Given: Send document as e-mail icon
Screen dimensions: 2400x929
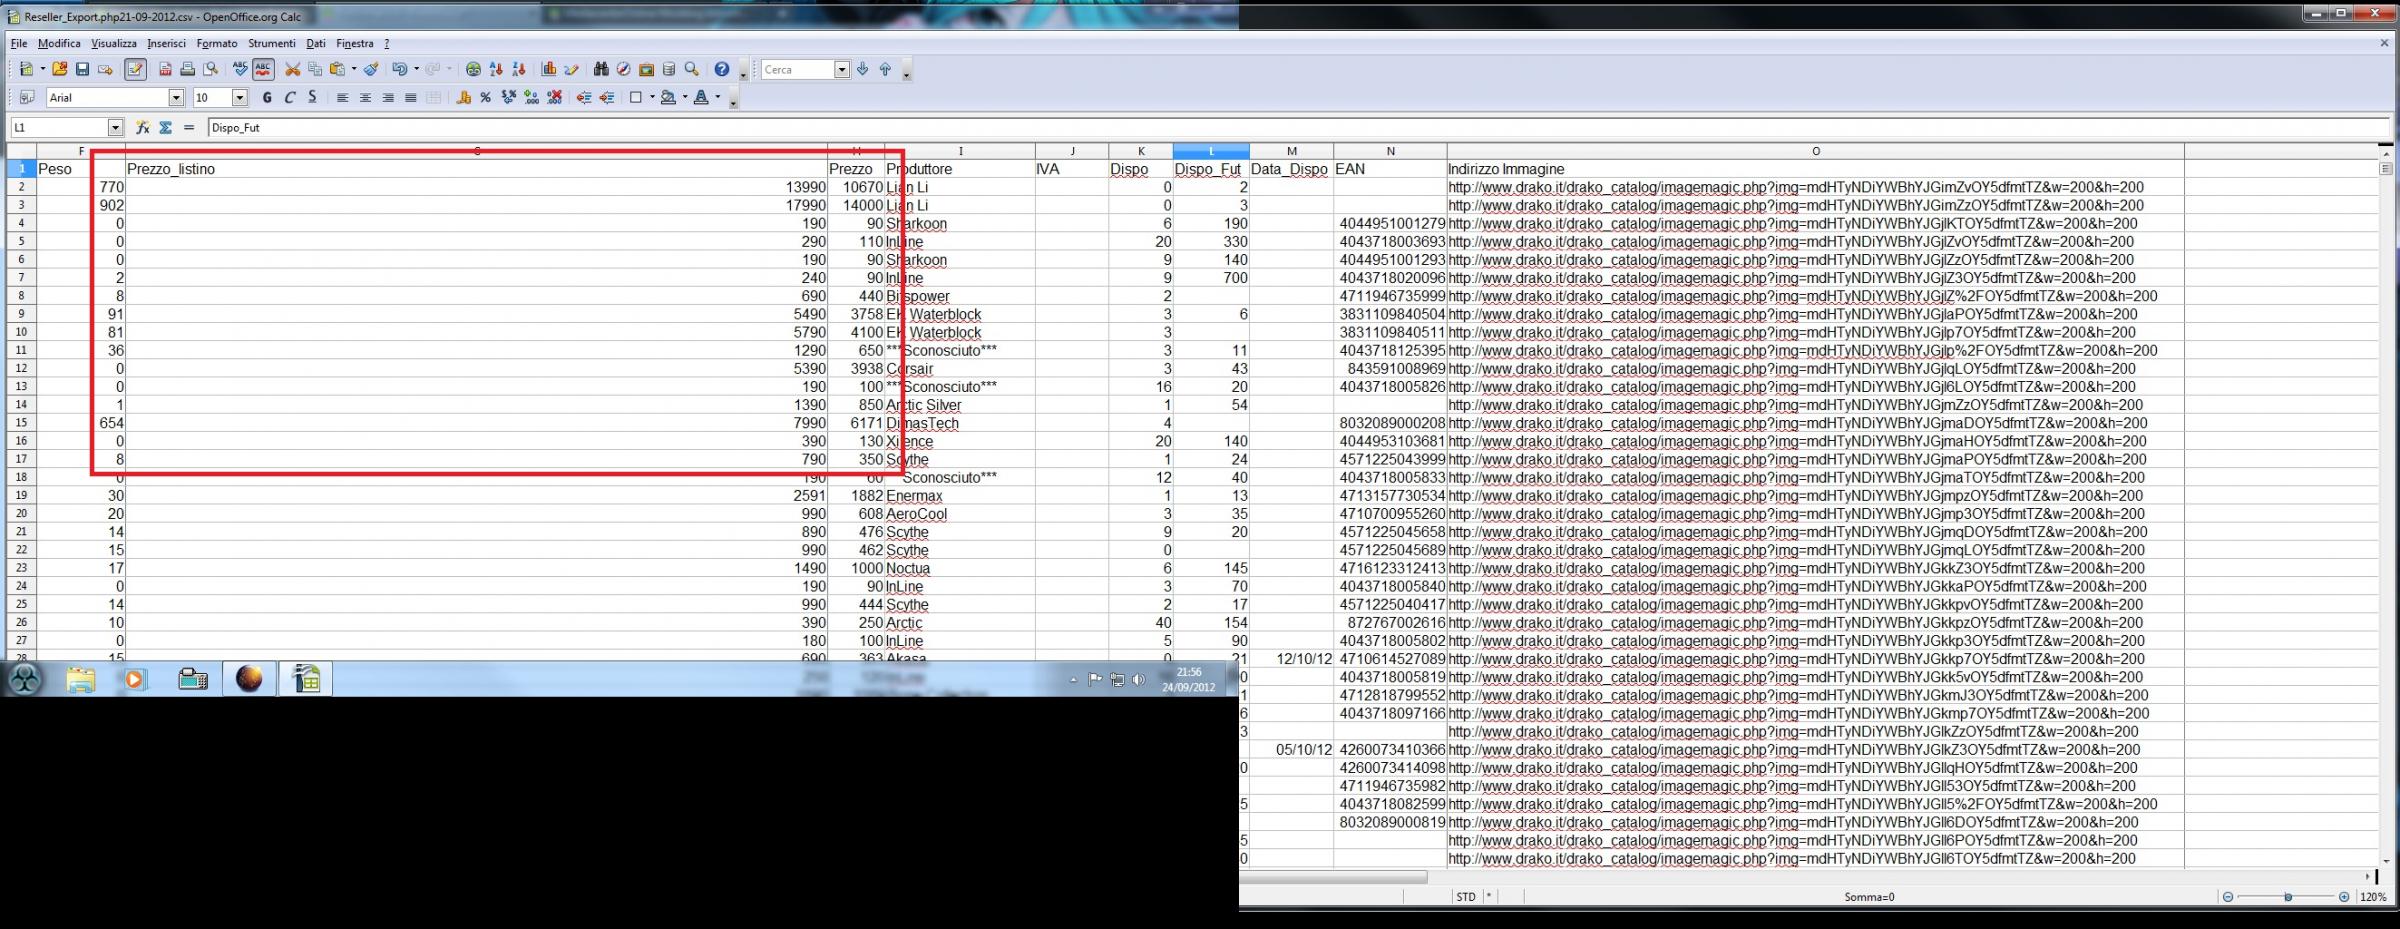Looking at the screenshot, I should click(105, 69).
